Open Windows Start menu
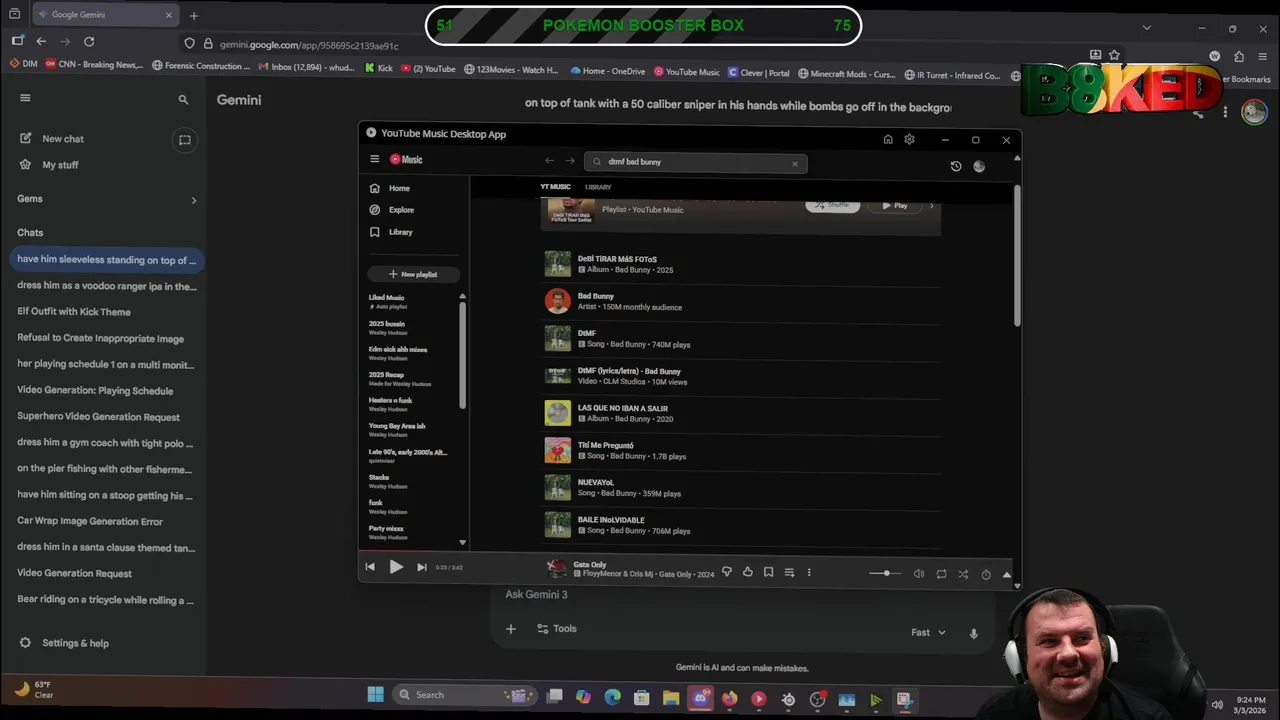Screen dimensions: 1280x720 tap(375, 695)
